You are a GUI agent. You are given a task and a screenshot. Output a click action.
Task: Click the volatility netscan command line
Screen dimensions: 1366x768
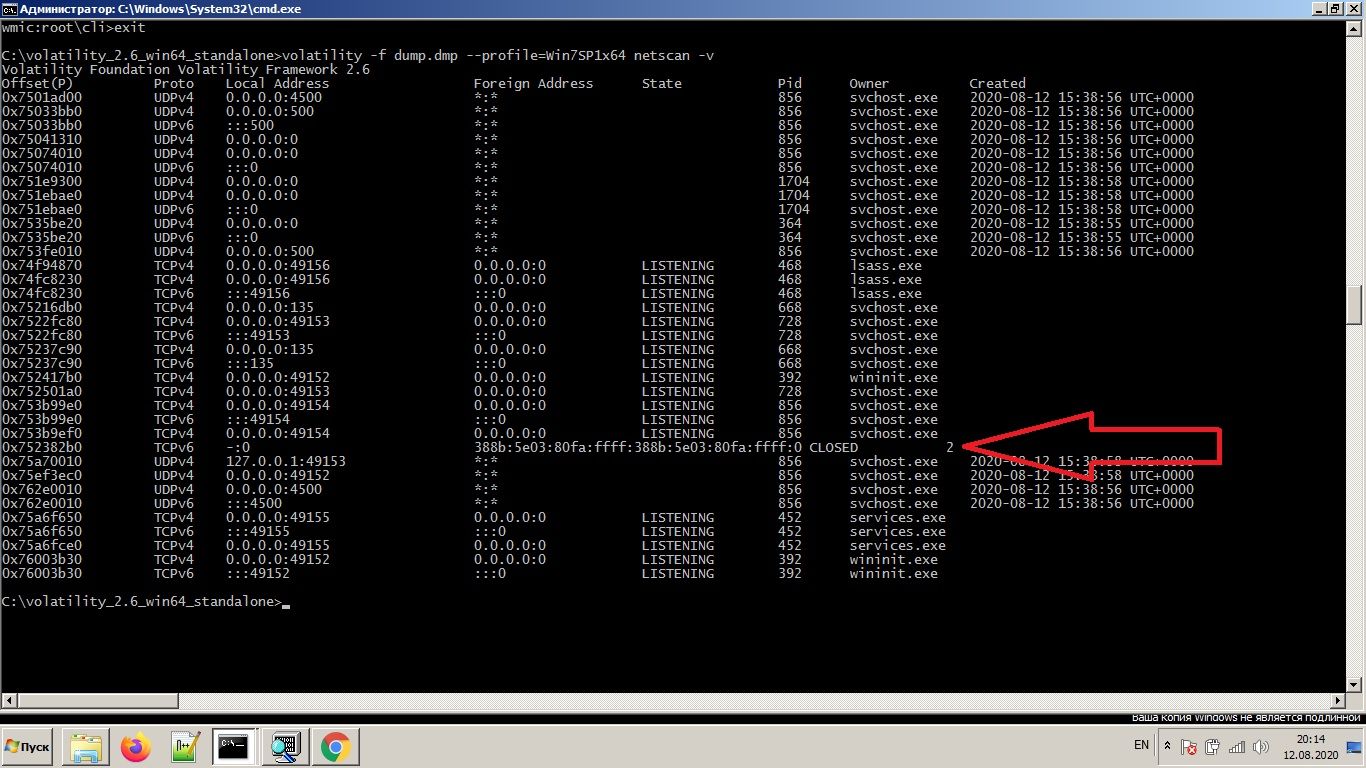(x=358, y=55)
